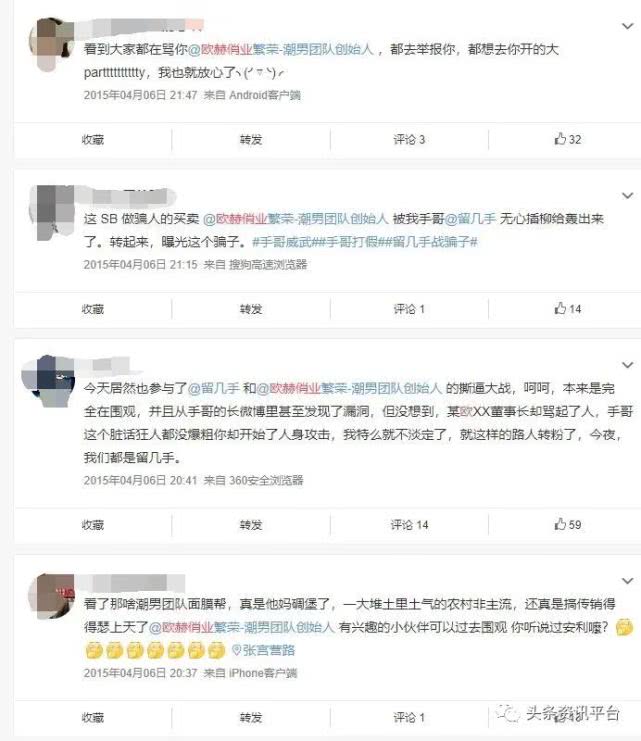The height and width of the screenshot is (741, 641).
Task: Like the post with 14 thumbs-up
Action: (568, 309)
